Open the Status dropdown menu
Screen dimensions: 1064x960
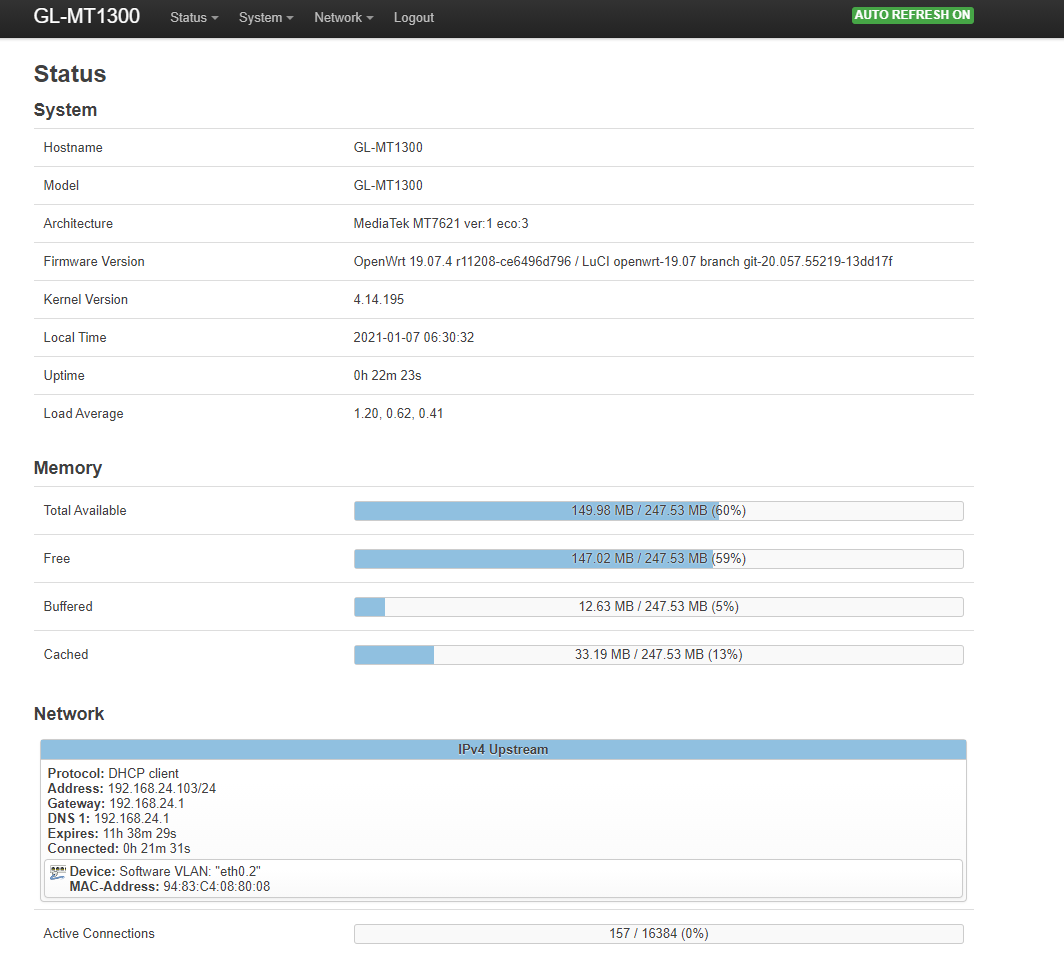click(x=194, y=18)
